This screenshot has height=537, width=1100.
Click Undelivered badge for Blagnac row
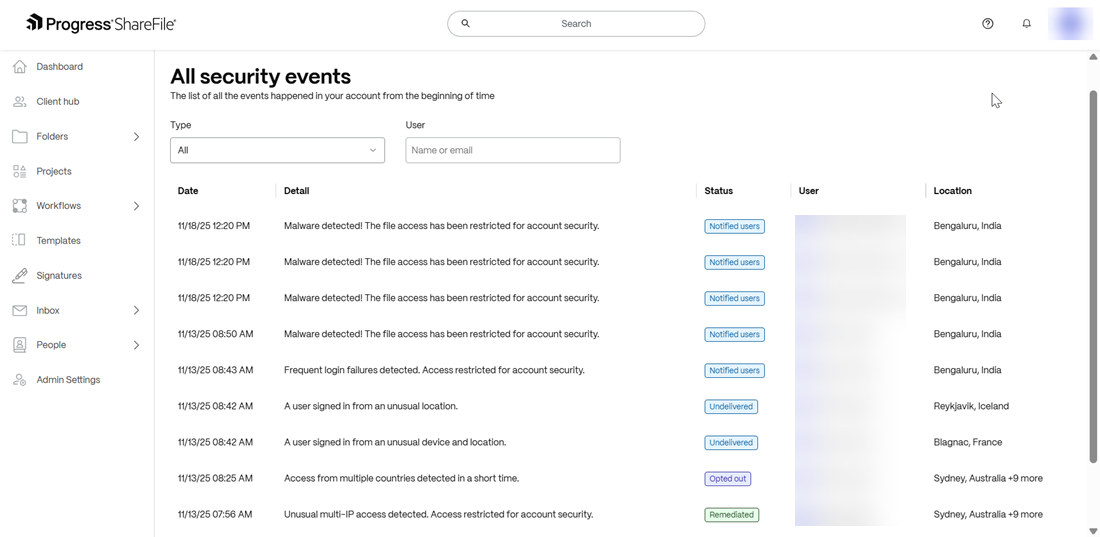pyautogui.click(x=731, y=442)
